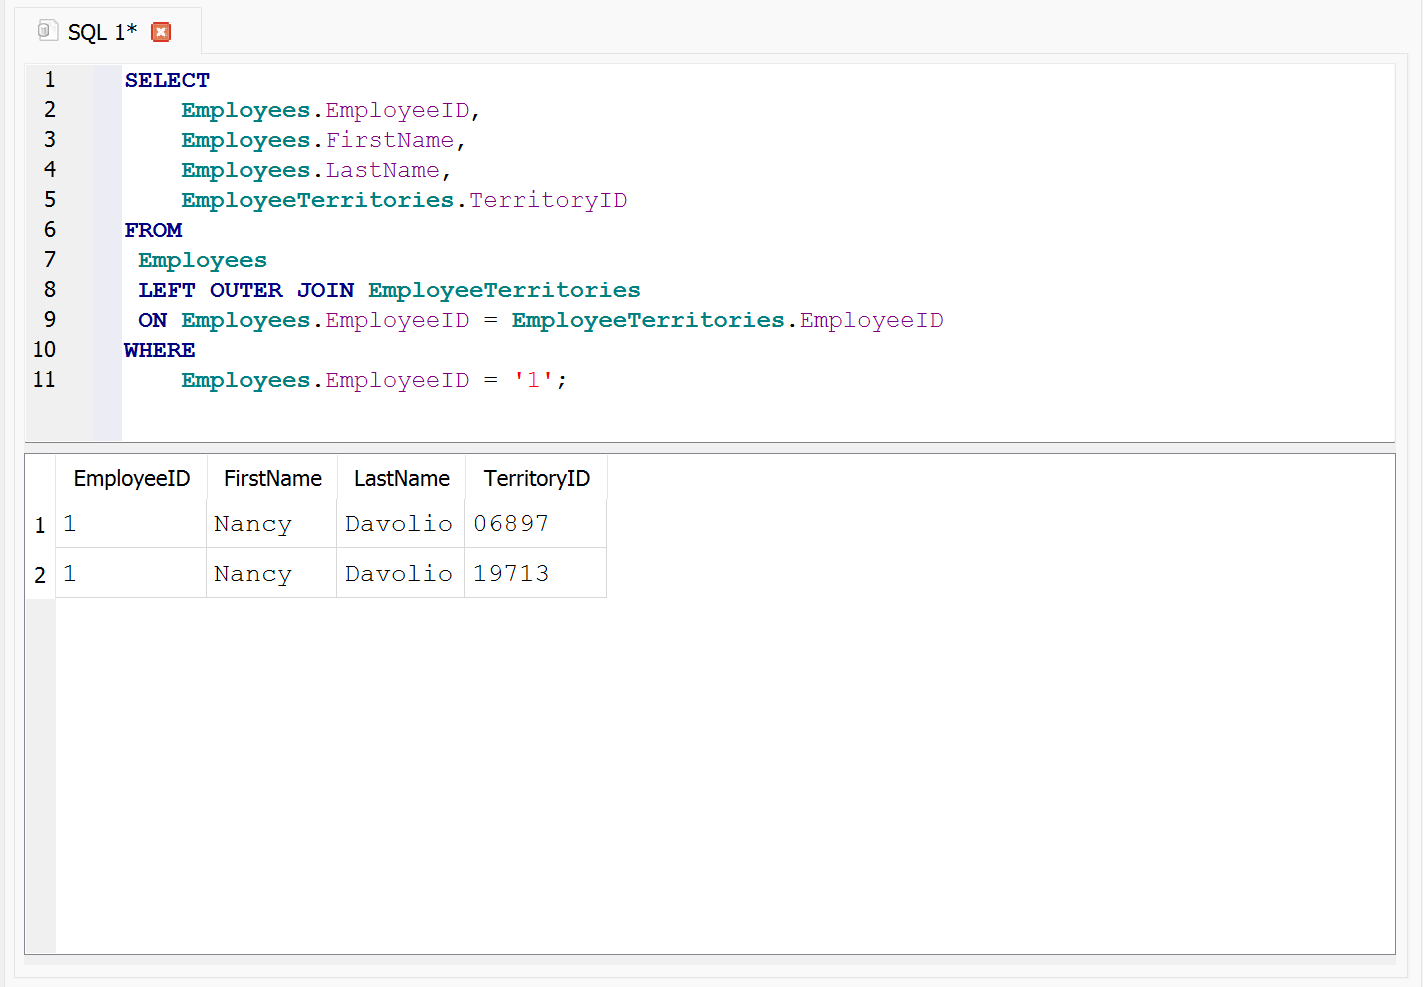This screenshot has width=1423, height=987.
Task: Select result row 2 via its row header
Action: (40, 575)
